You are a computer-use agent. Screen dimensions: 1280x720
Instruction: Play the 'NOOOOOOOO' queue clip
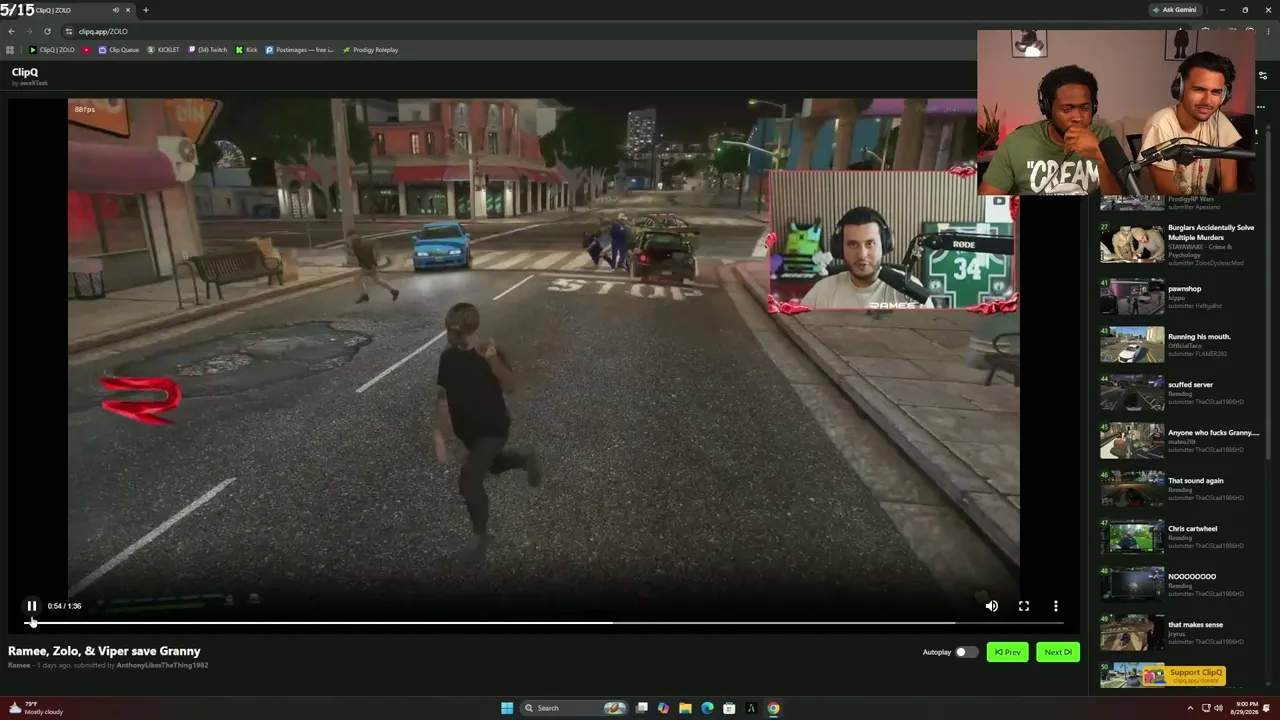(x=1132, y=585)
